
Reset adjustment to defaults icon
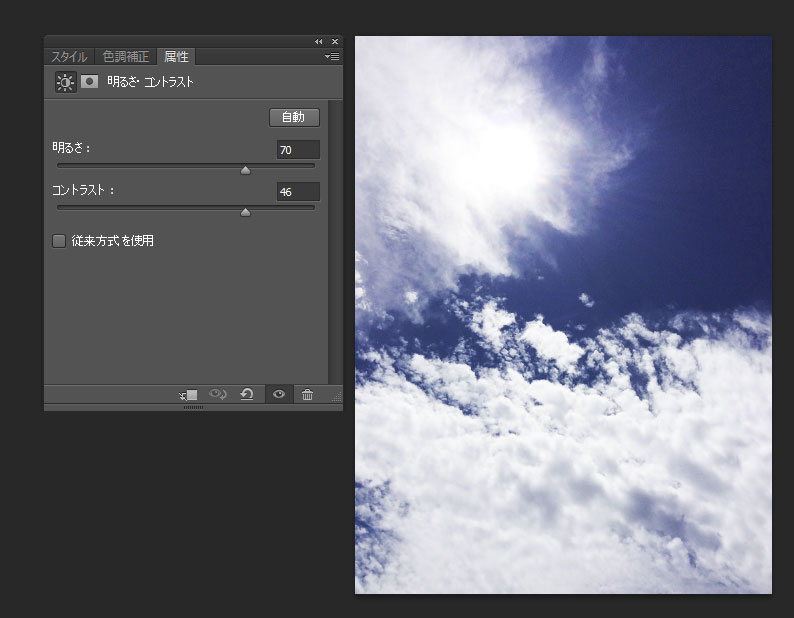click(x=247, y=394)
